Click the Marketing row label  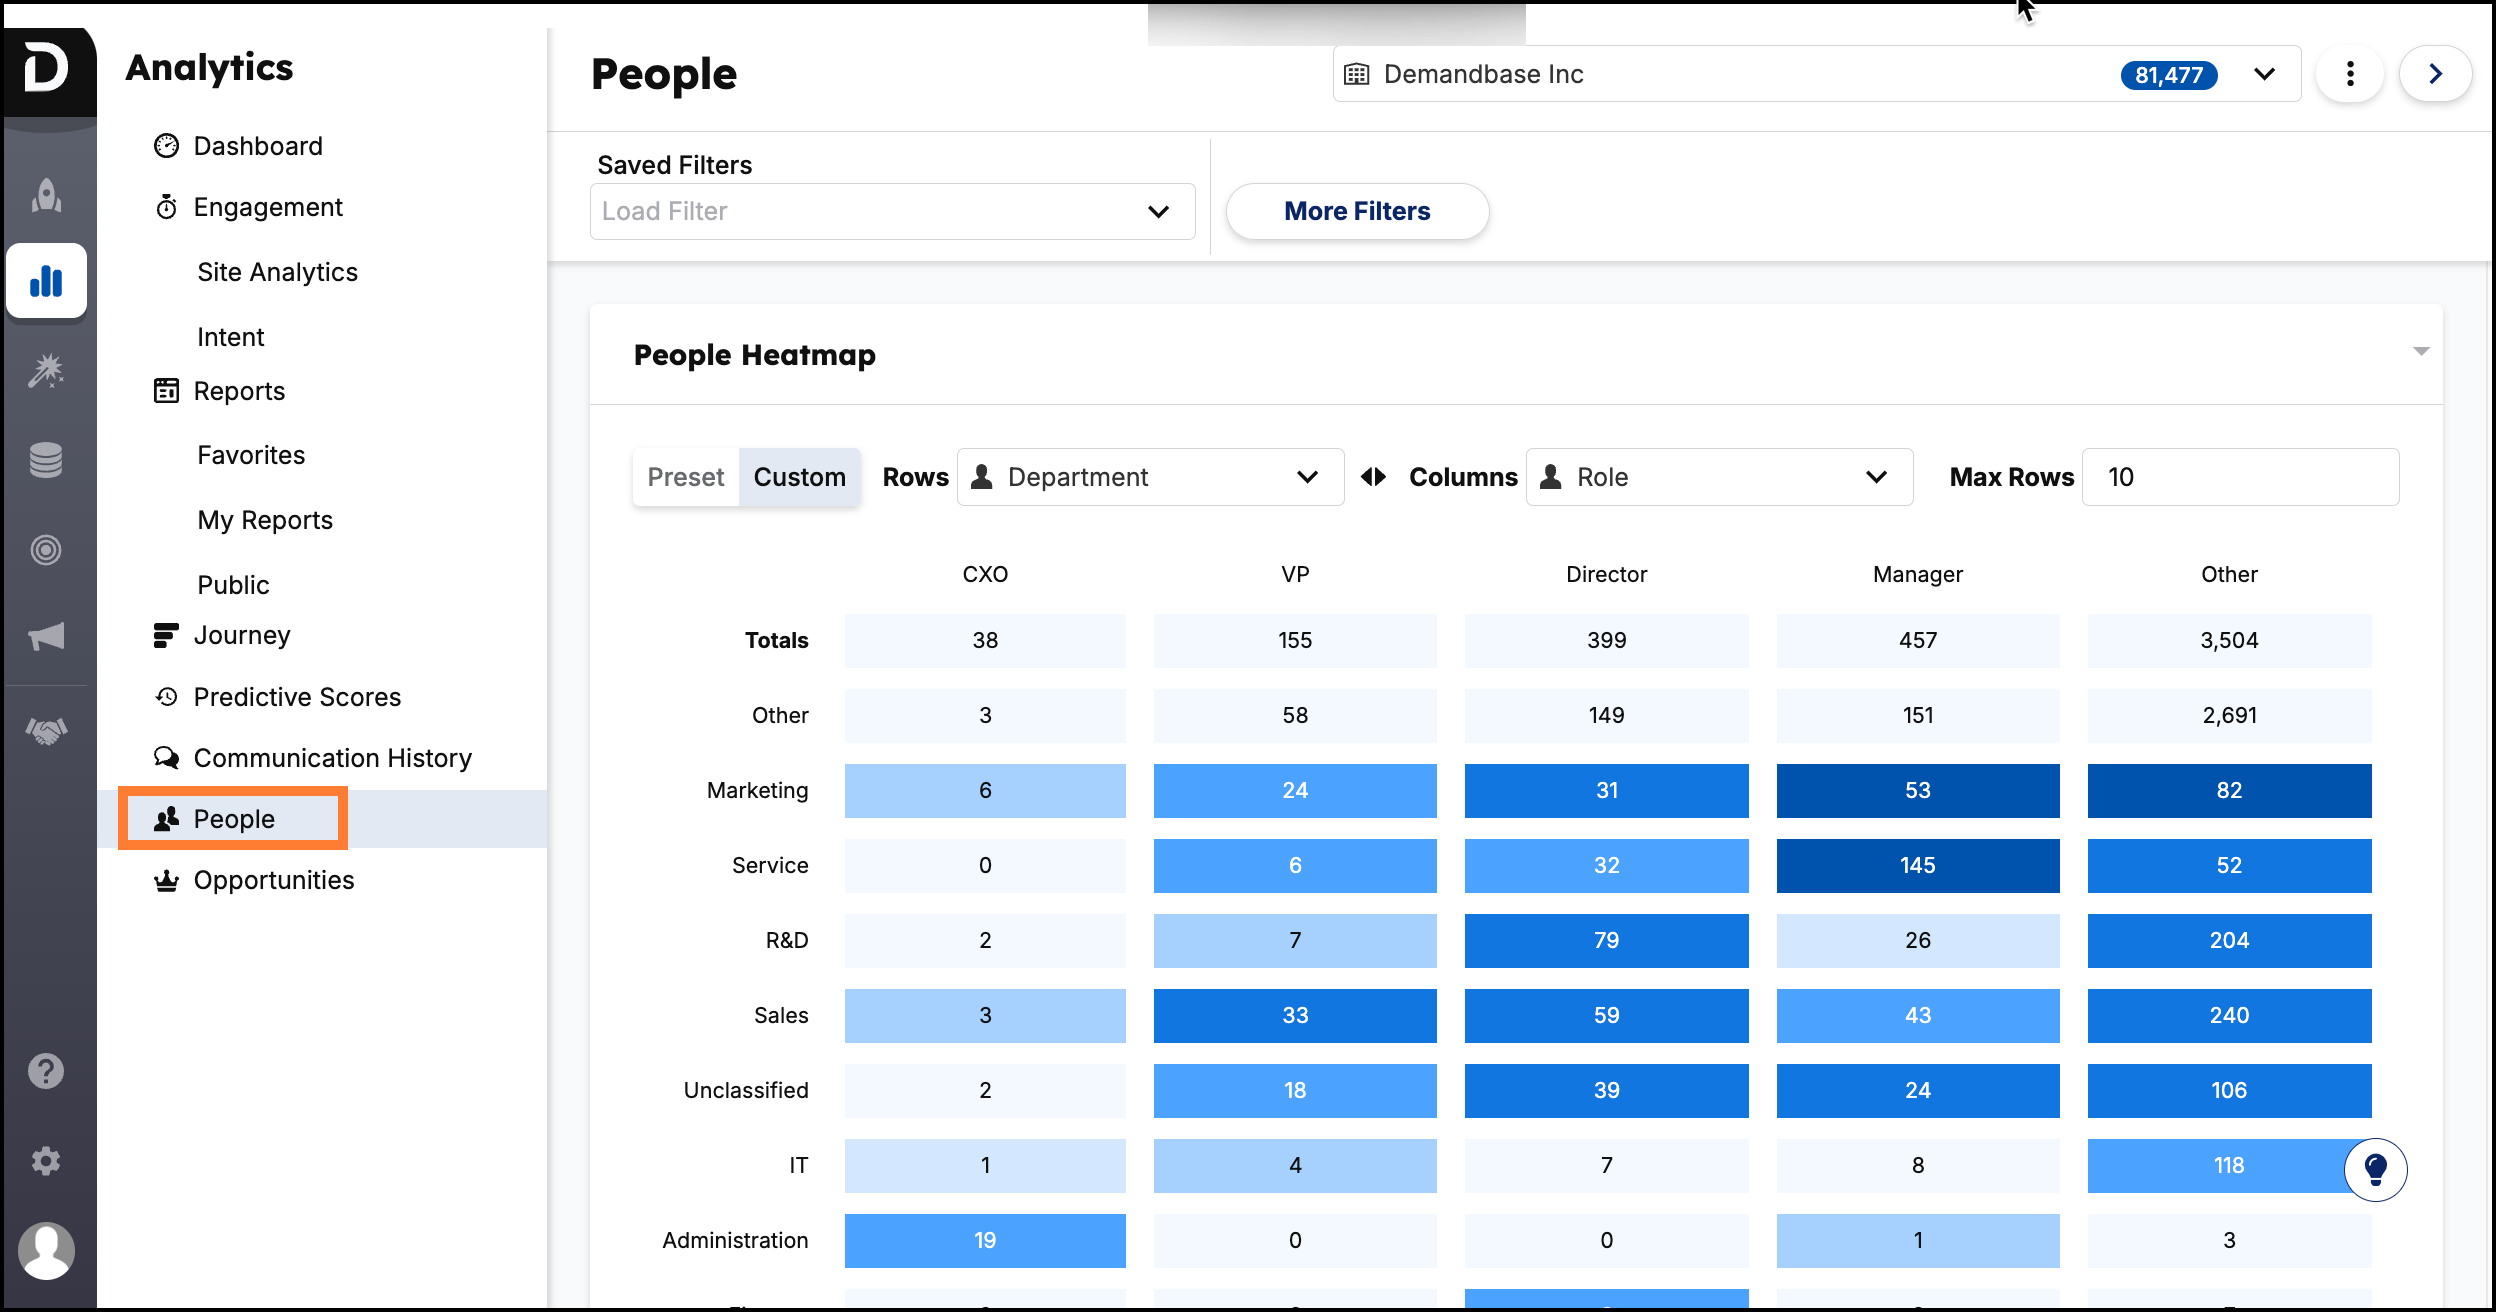[x=757, y=790]
